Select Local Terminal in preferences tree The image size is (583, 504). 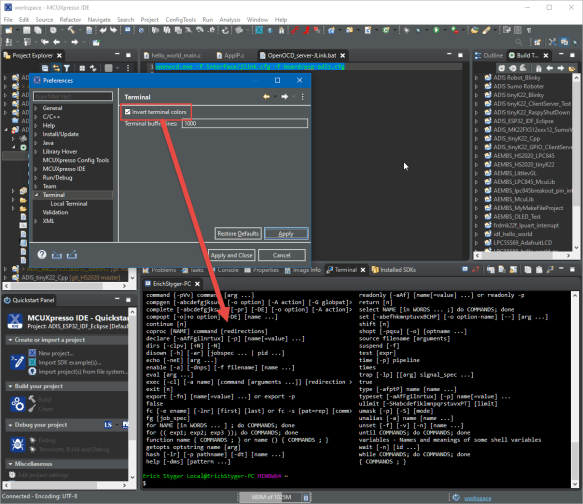[x=69, y=204]
